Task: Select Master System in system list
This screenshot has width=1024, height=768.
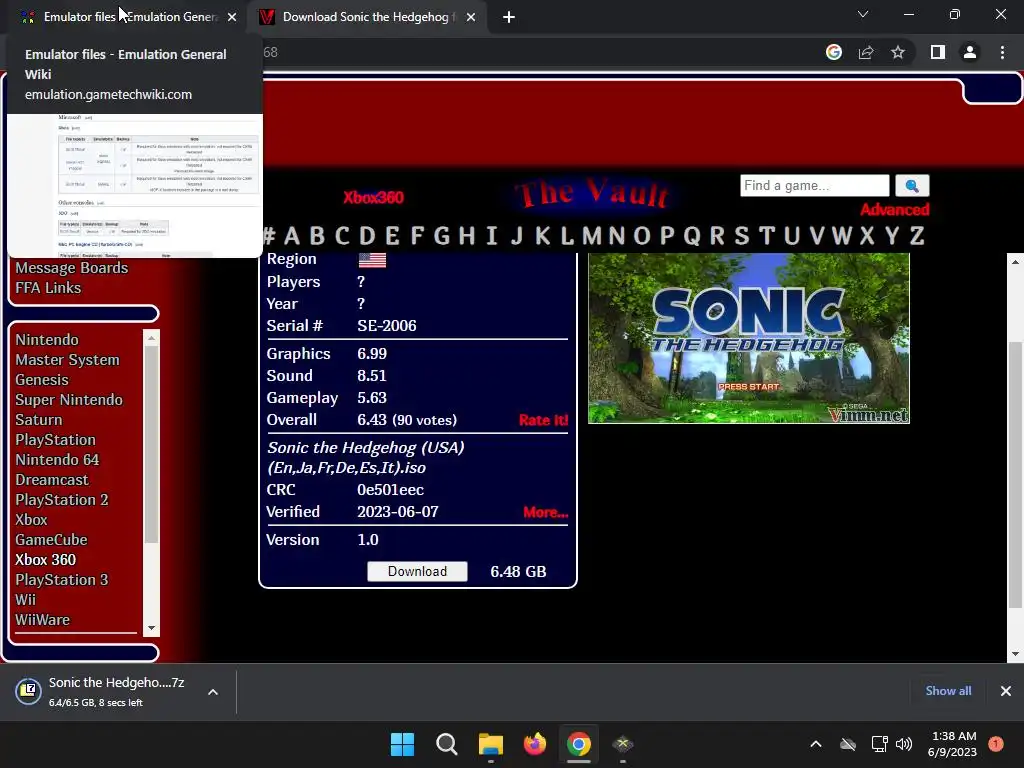Action: click(67, 360)
